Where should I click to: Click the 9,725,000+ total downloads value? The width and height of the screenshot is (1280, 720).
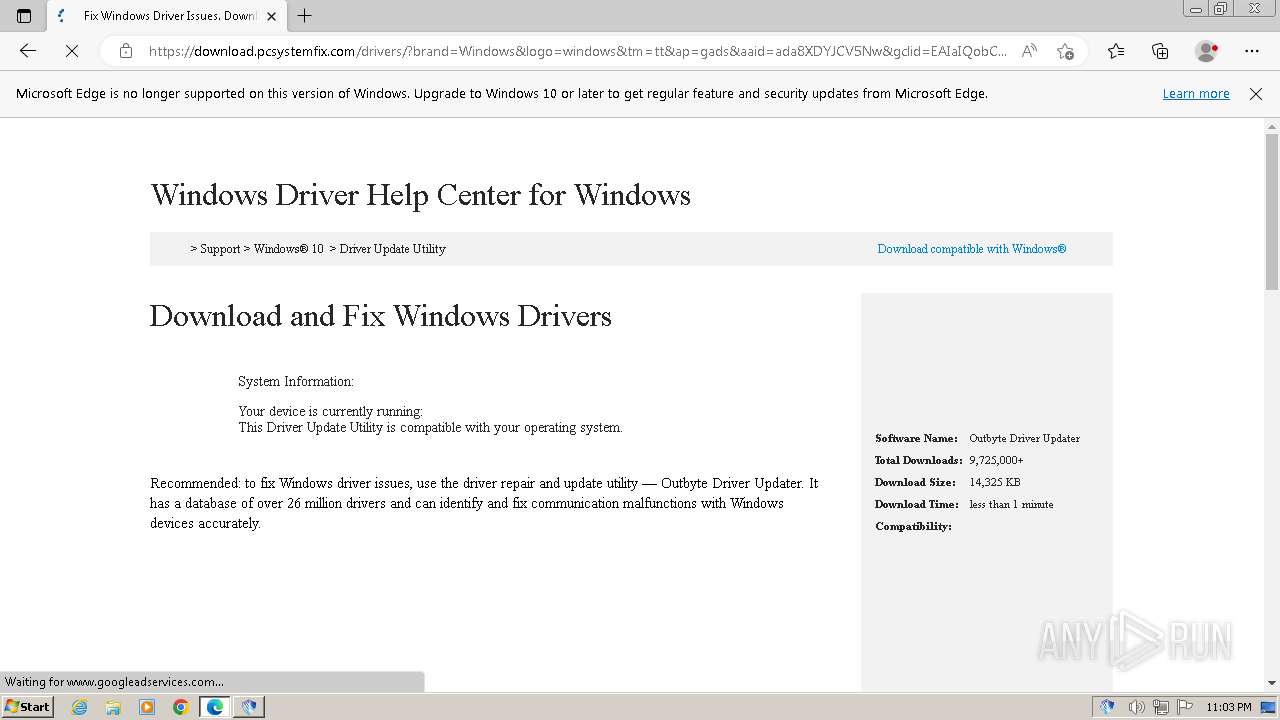click(x=996, y=460)
